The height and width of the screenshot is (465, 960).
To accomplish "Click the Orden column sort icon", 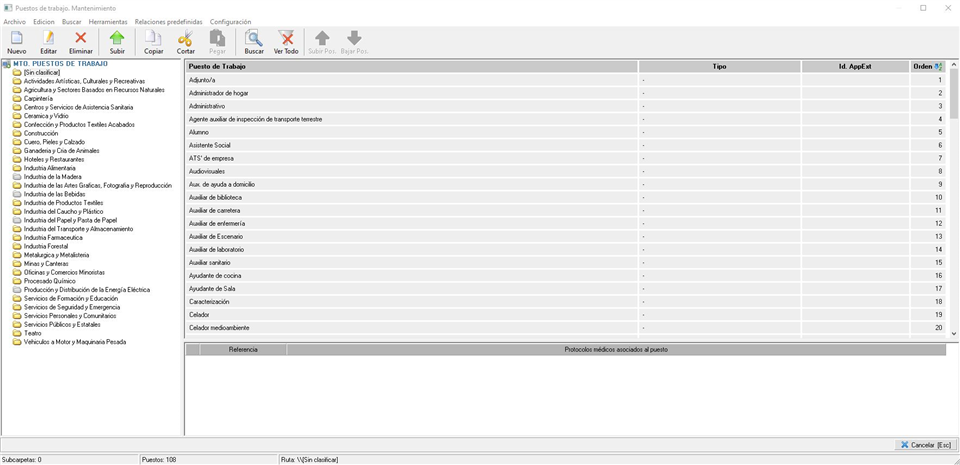I will pos(939,67).
